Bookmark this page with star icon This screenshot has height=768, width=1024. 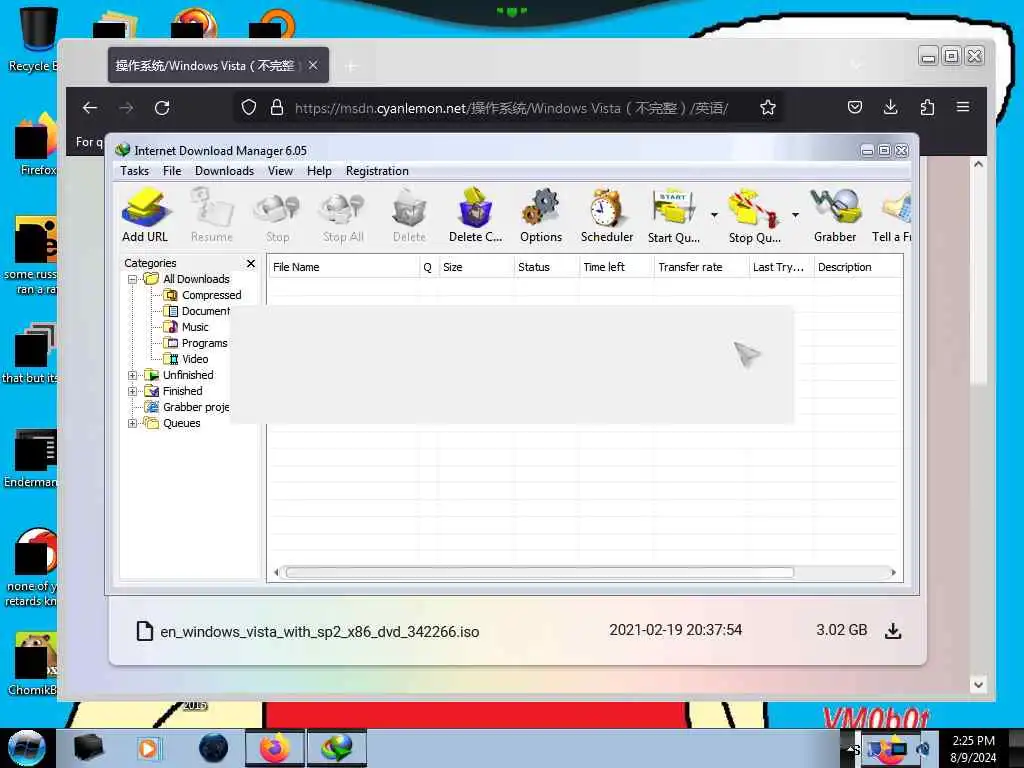(x=768, y=108)
